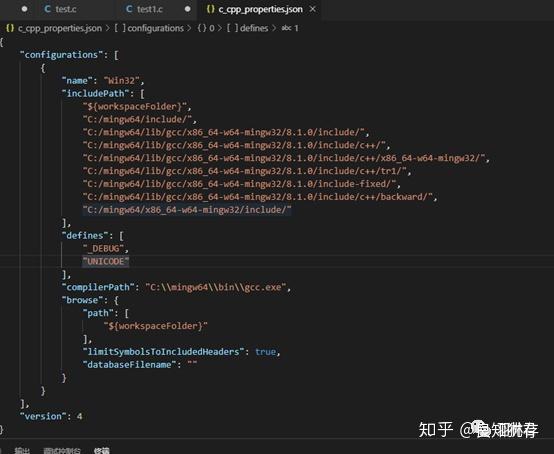Click the path ending in c++/backward/

pyautogui.click(x=258, y=197)
